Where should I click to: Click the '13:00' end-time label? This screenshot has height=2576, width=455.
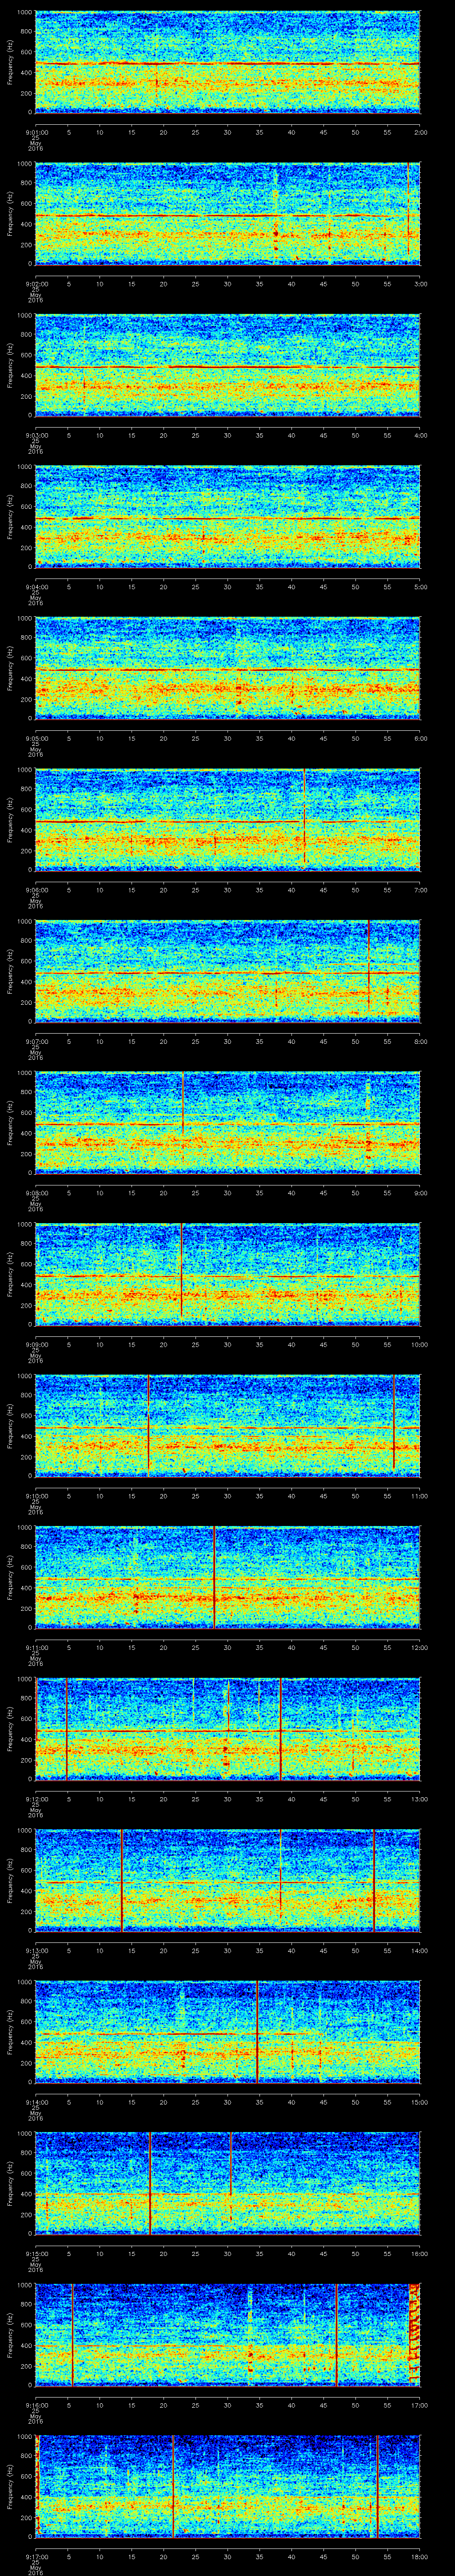click(419, 1799)
